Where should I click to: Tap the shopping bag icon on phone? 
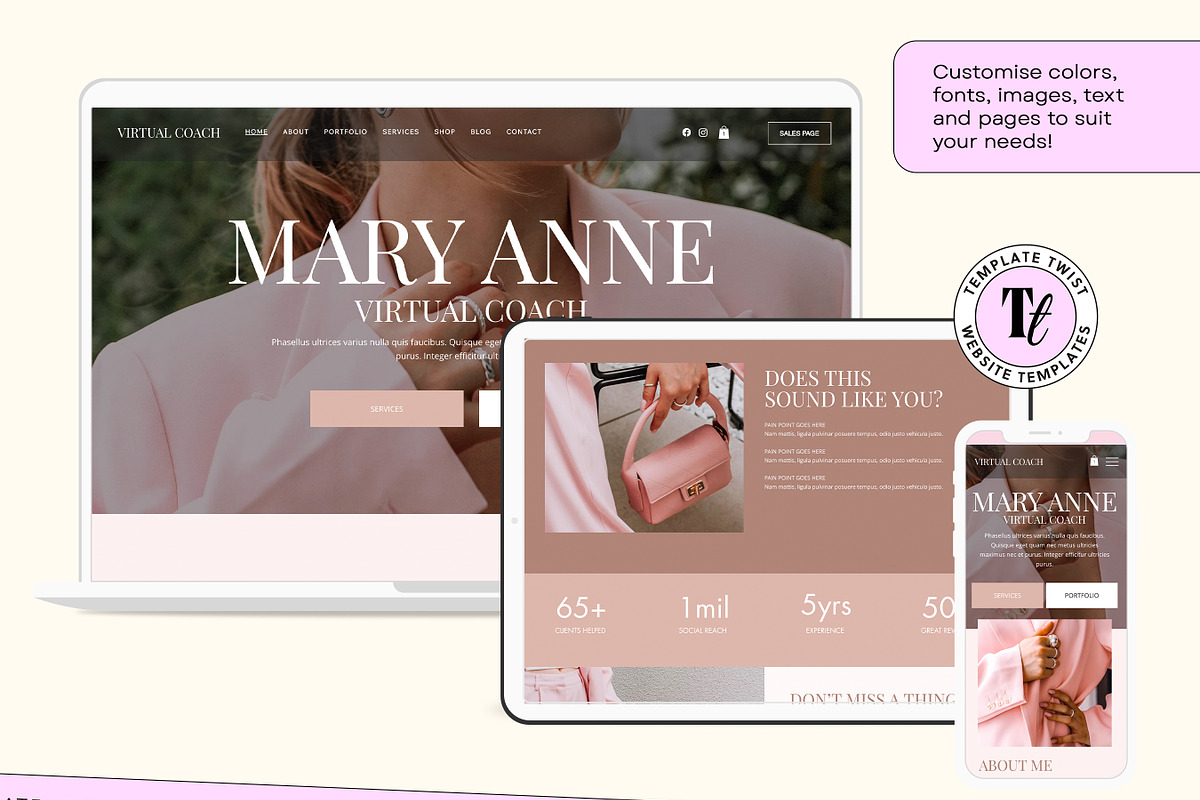tap(1094, 461)
